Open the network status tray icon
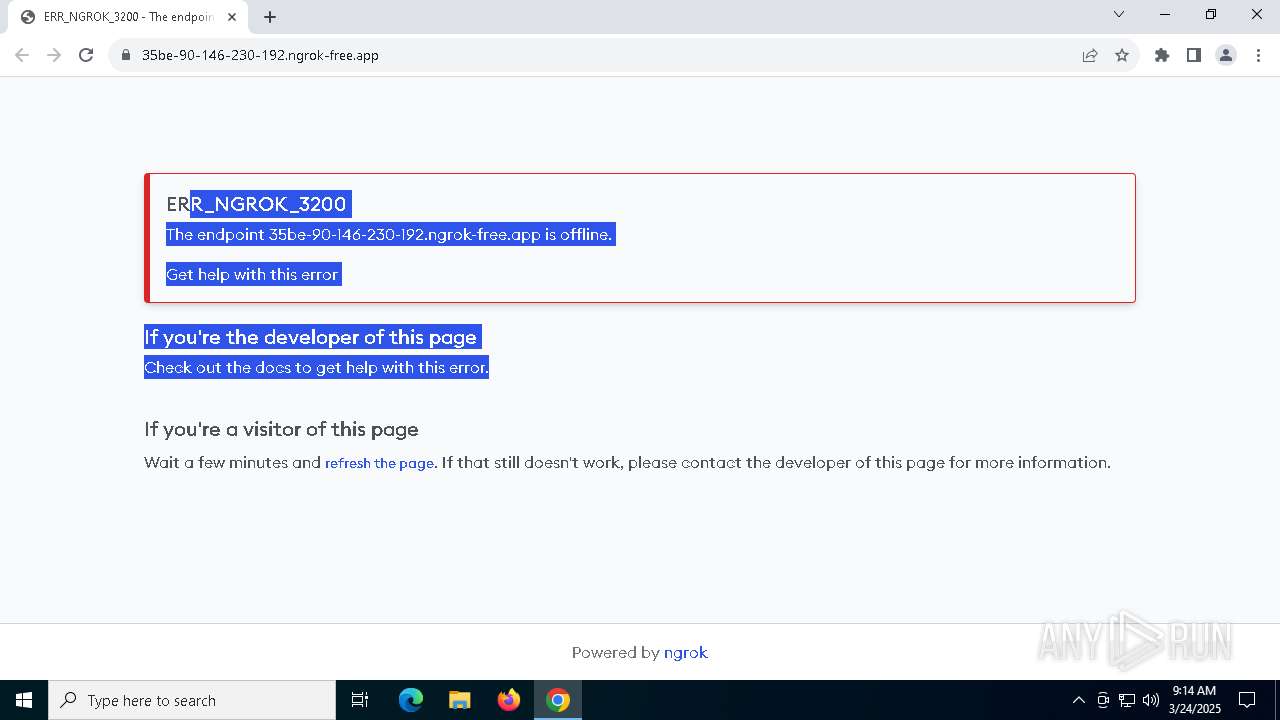The width and height of the screenshot is (1280, 720). click(1127, 700)
